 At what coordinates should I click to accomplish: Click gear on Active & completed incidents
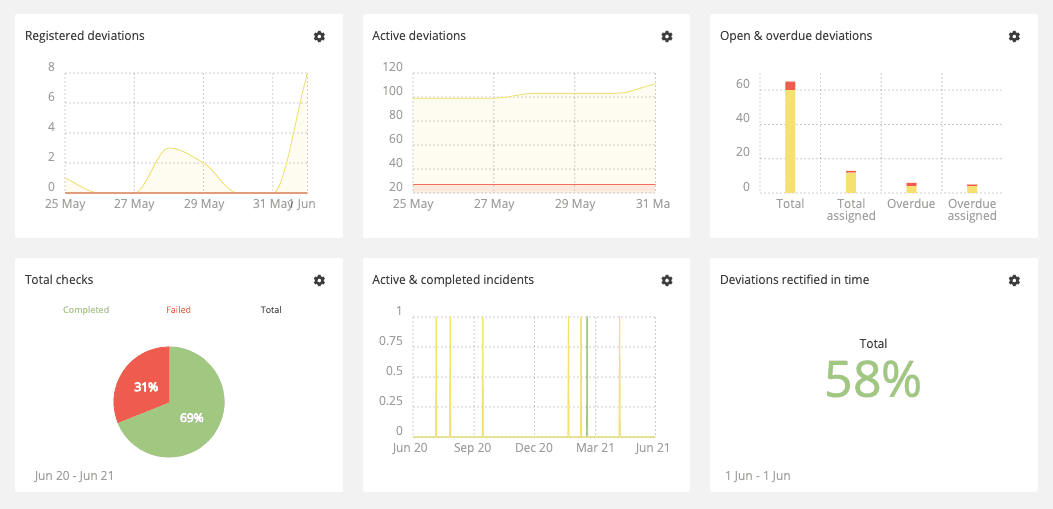point(667,281)
